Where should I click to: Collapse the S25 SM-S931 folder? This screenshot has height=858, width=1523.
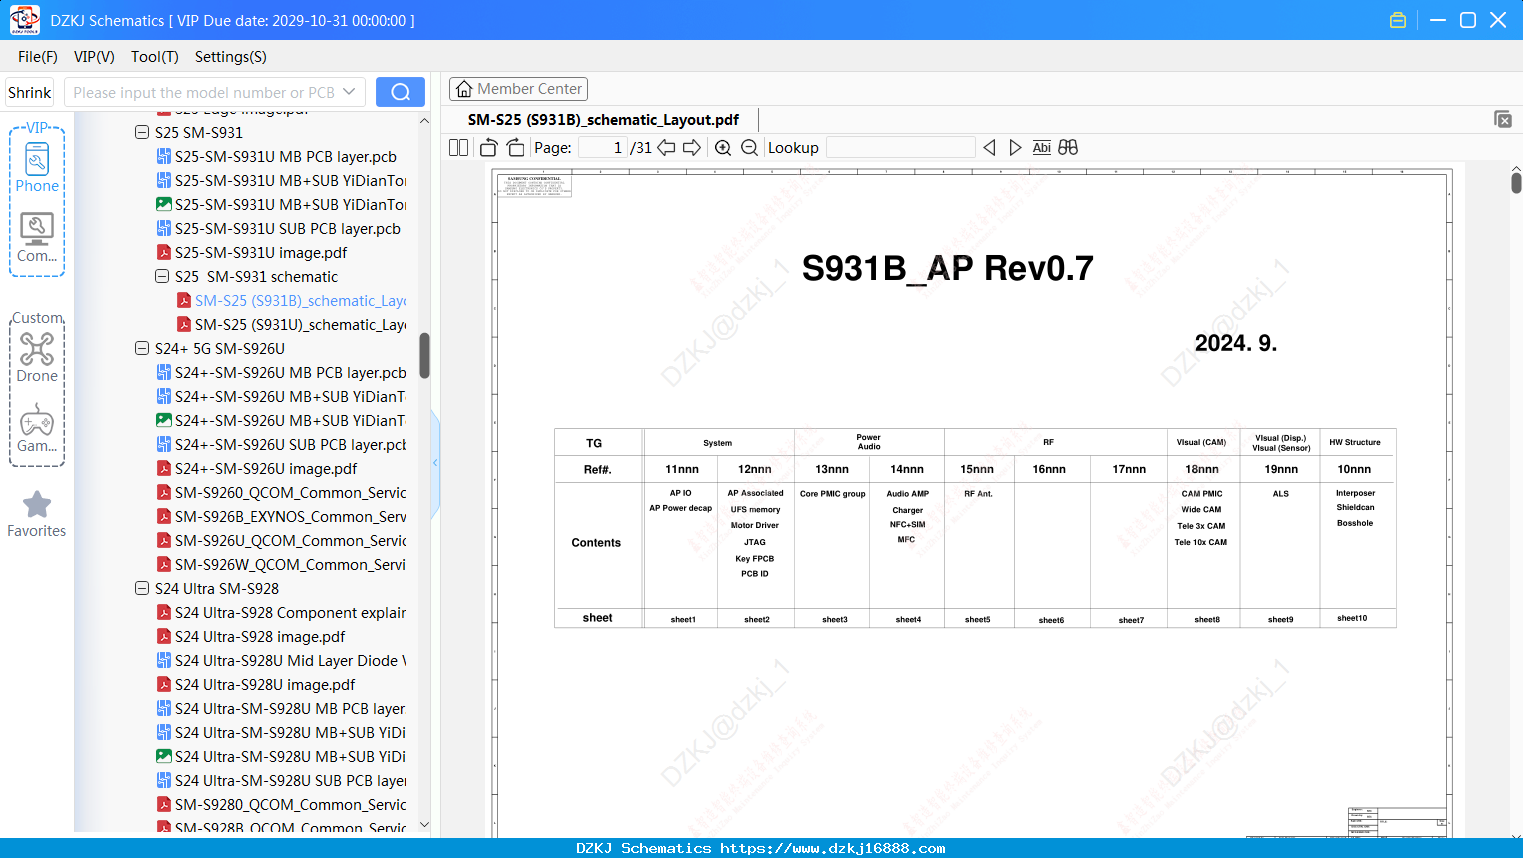(x=142, y=132)
